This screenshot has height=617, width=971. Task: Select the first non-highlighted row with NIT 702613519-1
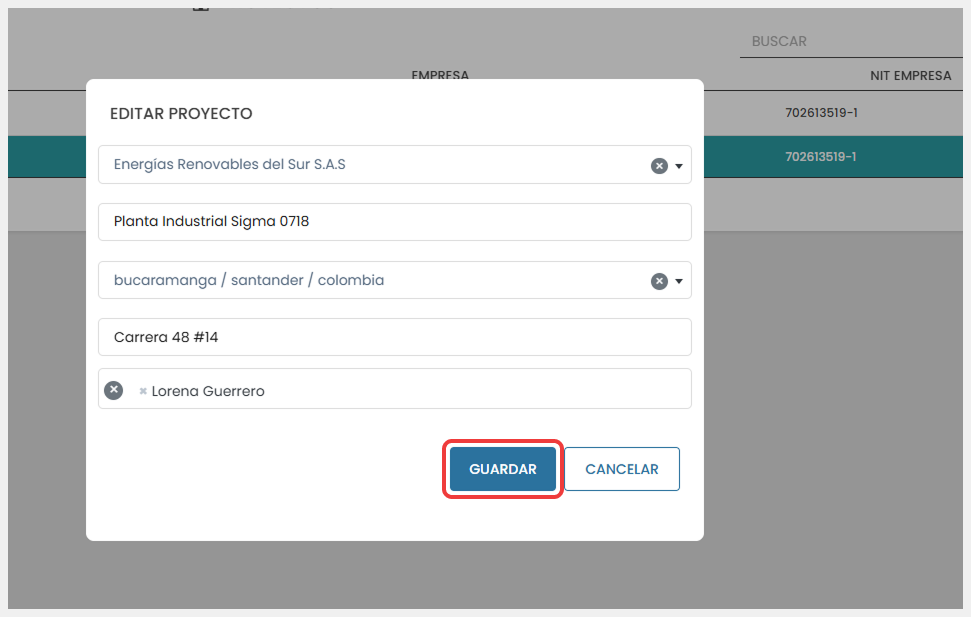point(821,113)
